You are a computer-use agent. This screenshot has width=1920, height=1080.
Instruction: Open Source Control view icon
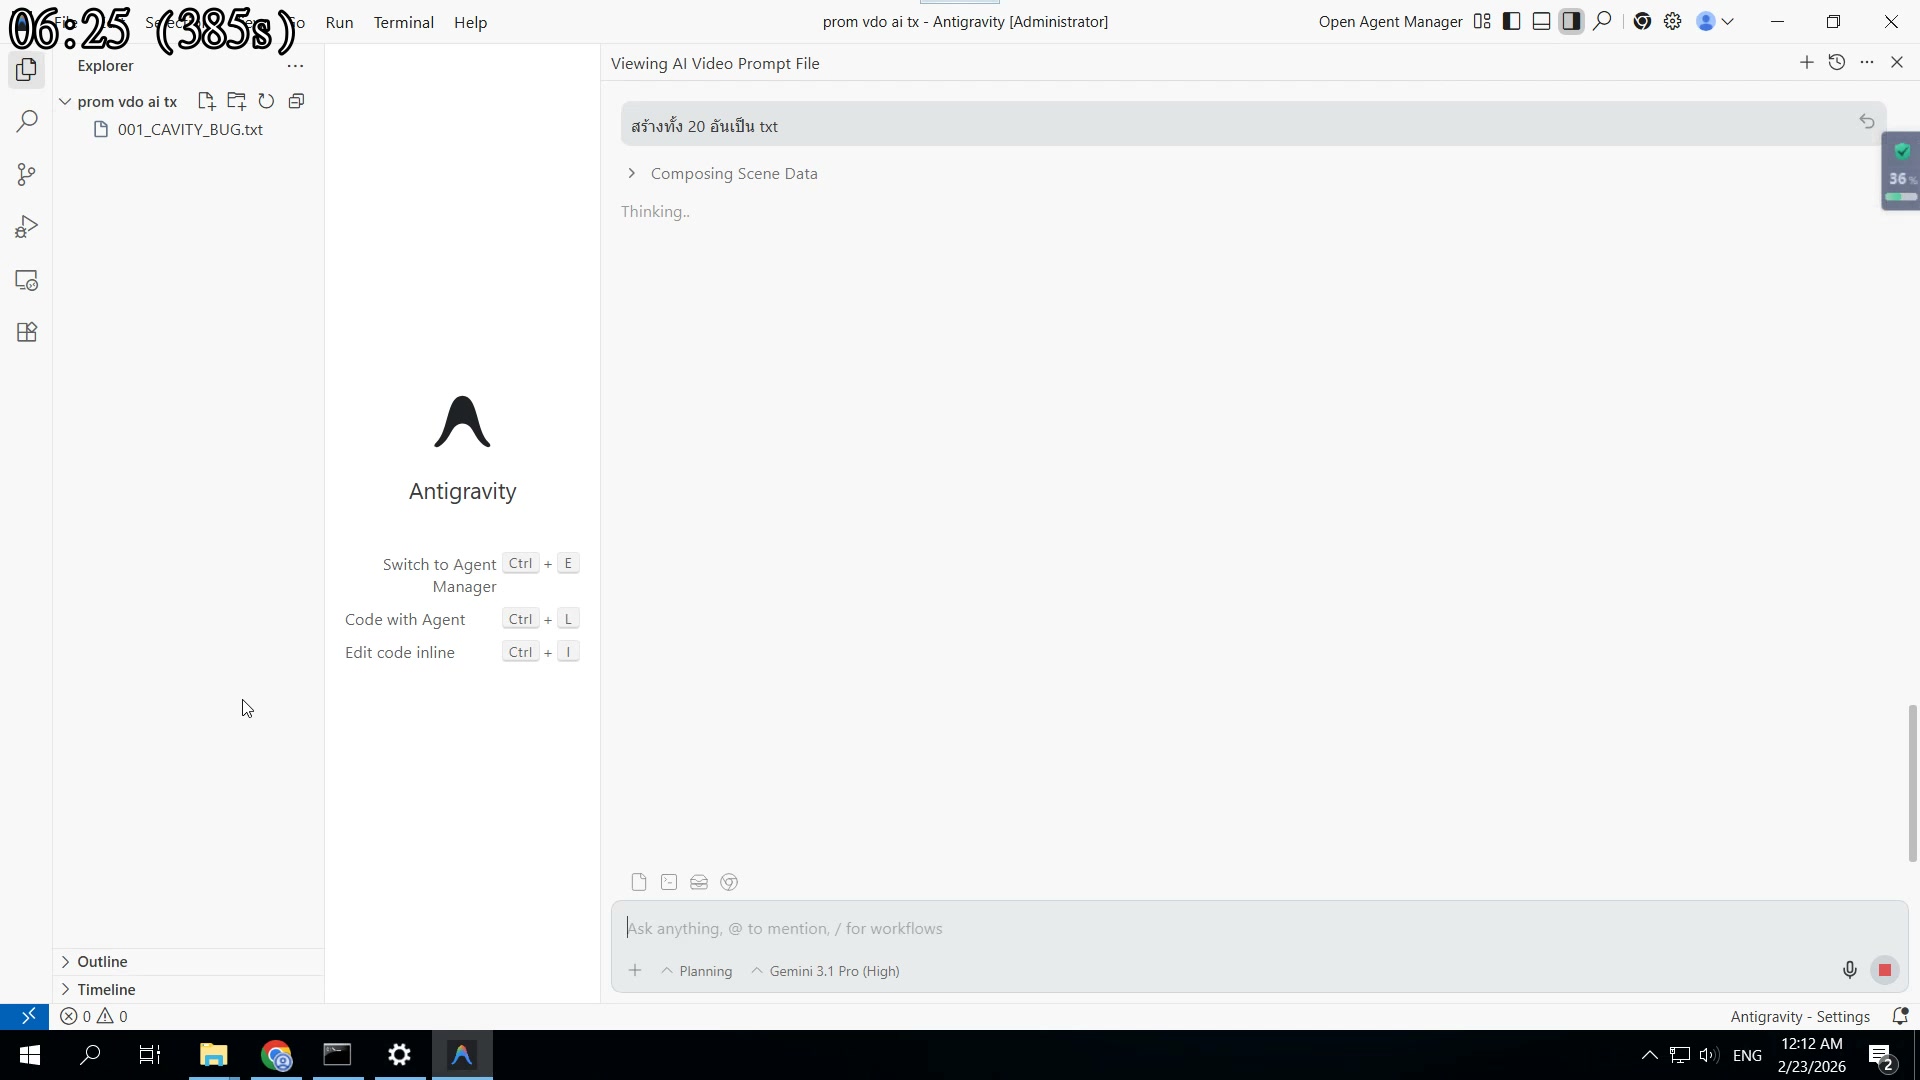27,175
